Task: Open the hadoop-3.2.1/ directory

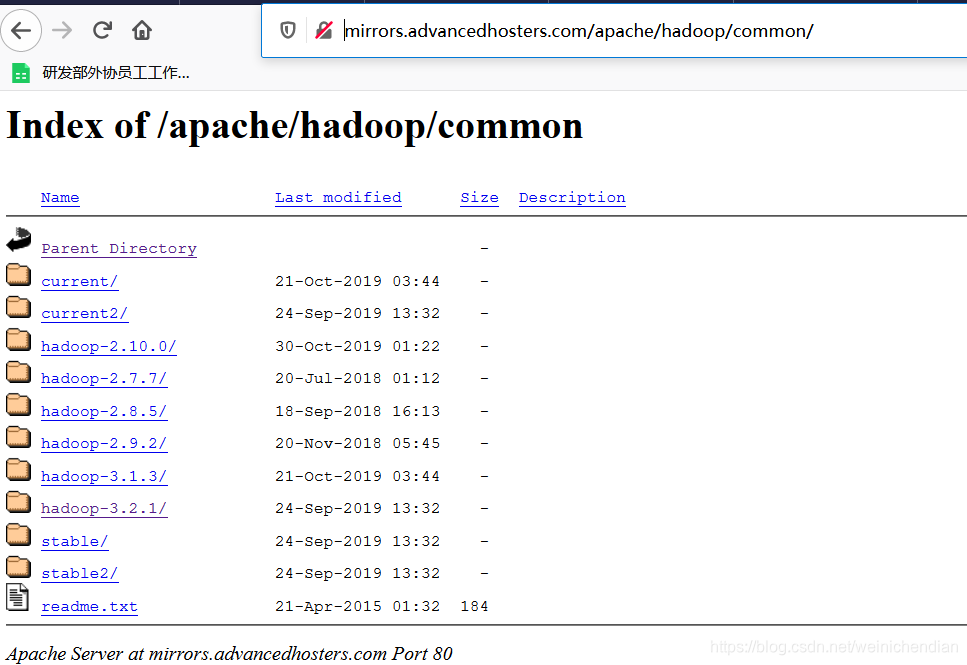Action: pos(104,508)
